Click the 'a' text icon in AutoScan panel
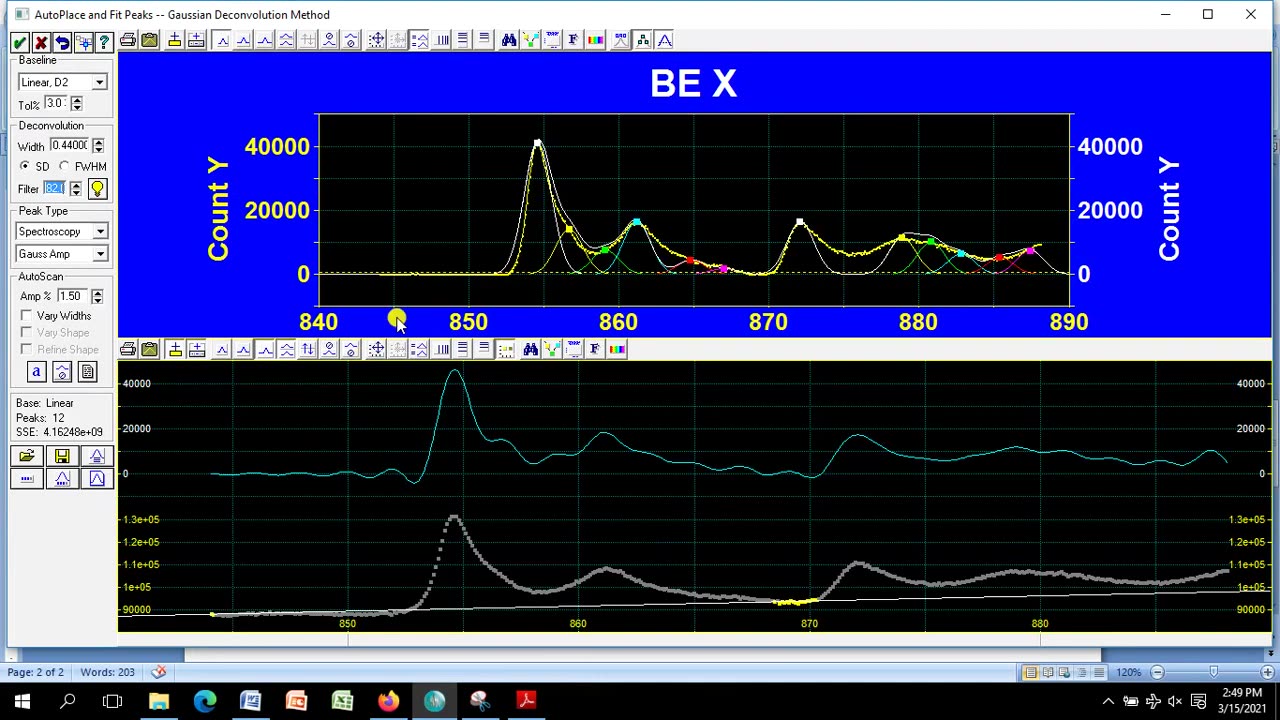 point(36,372)
